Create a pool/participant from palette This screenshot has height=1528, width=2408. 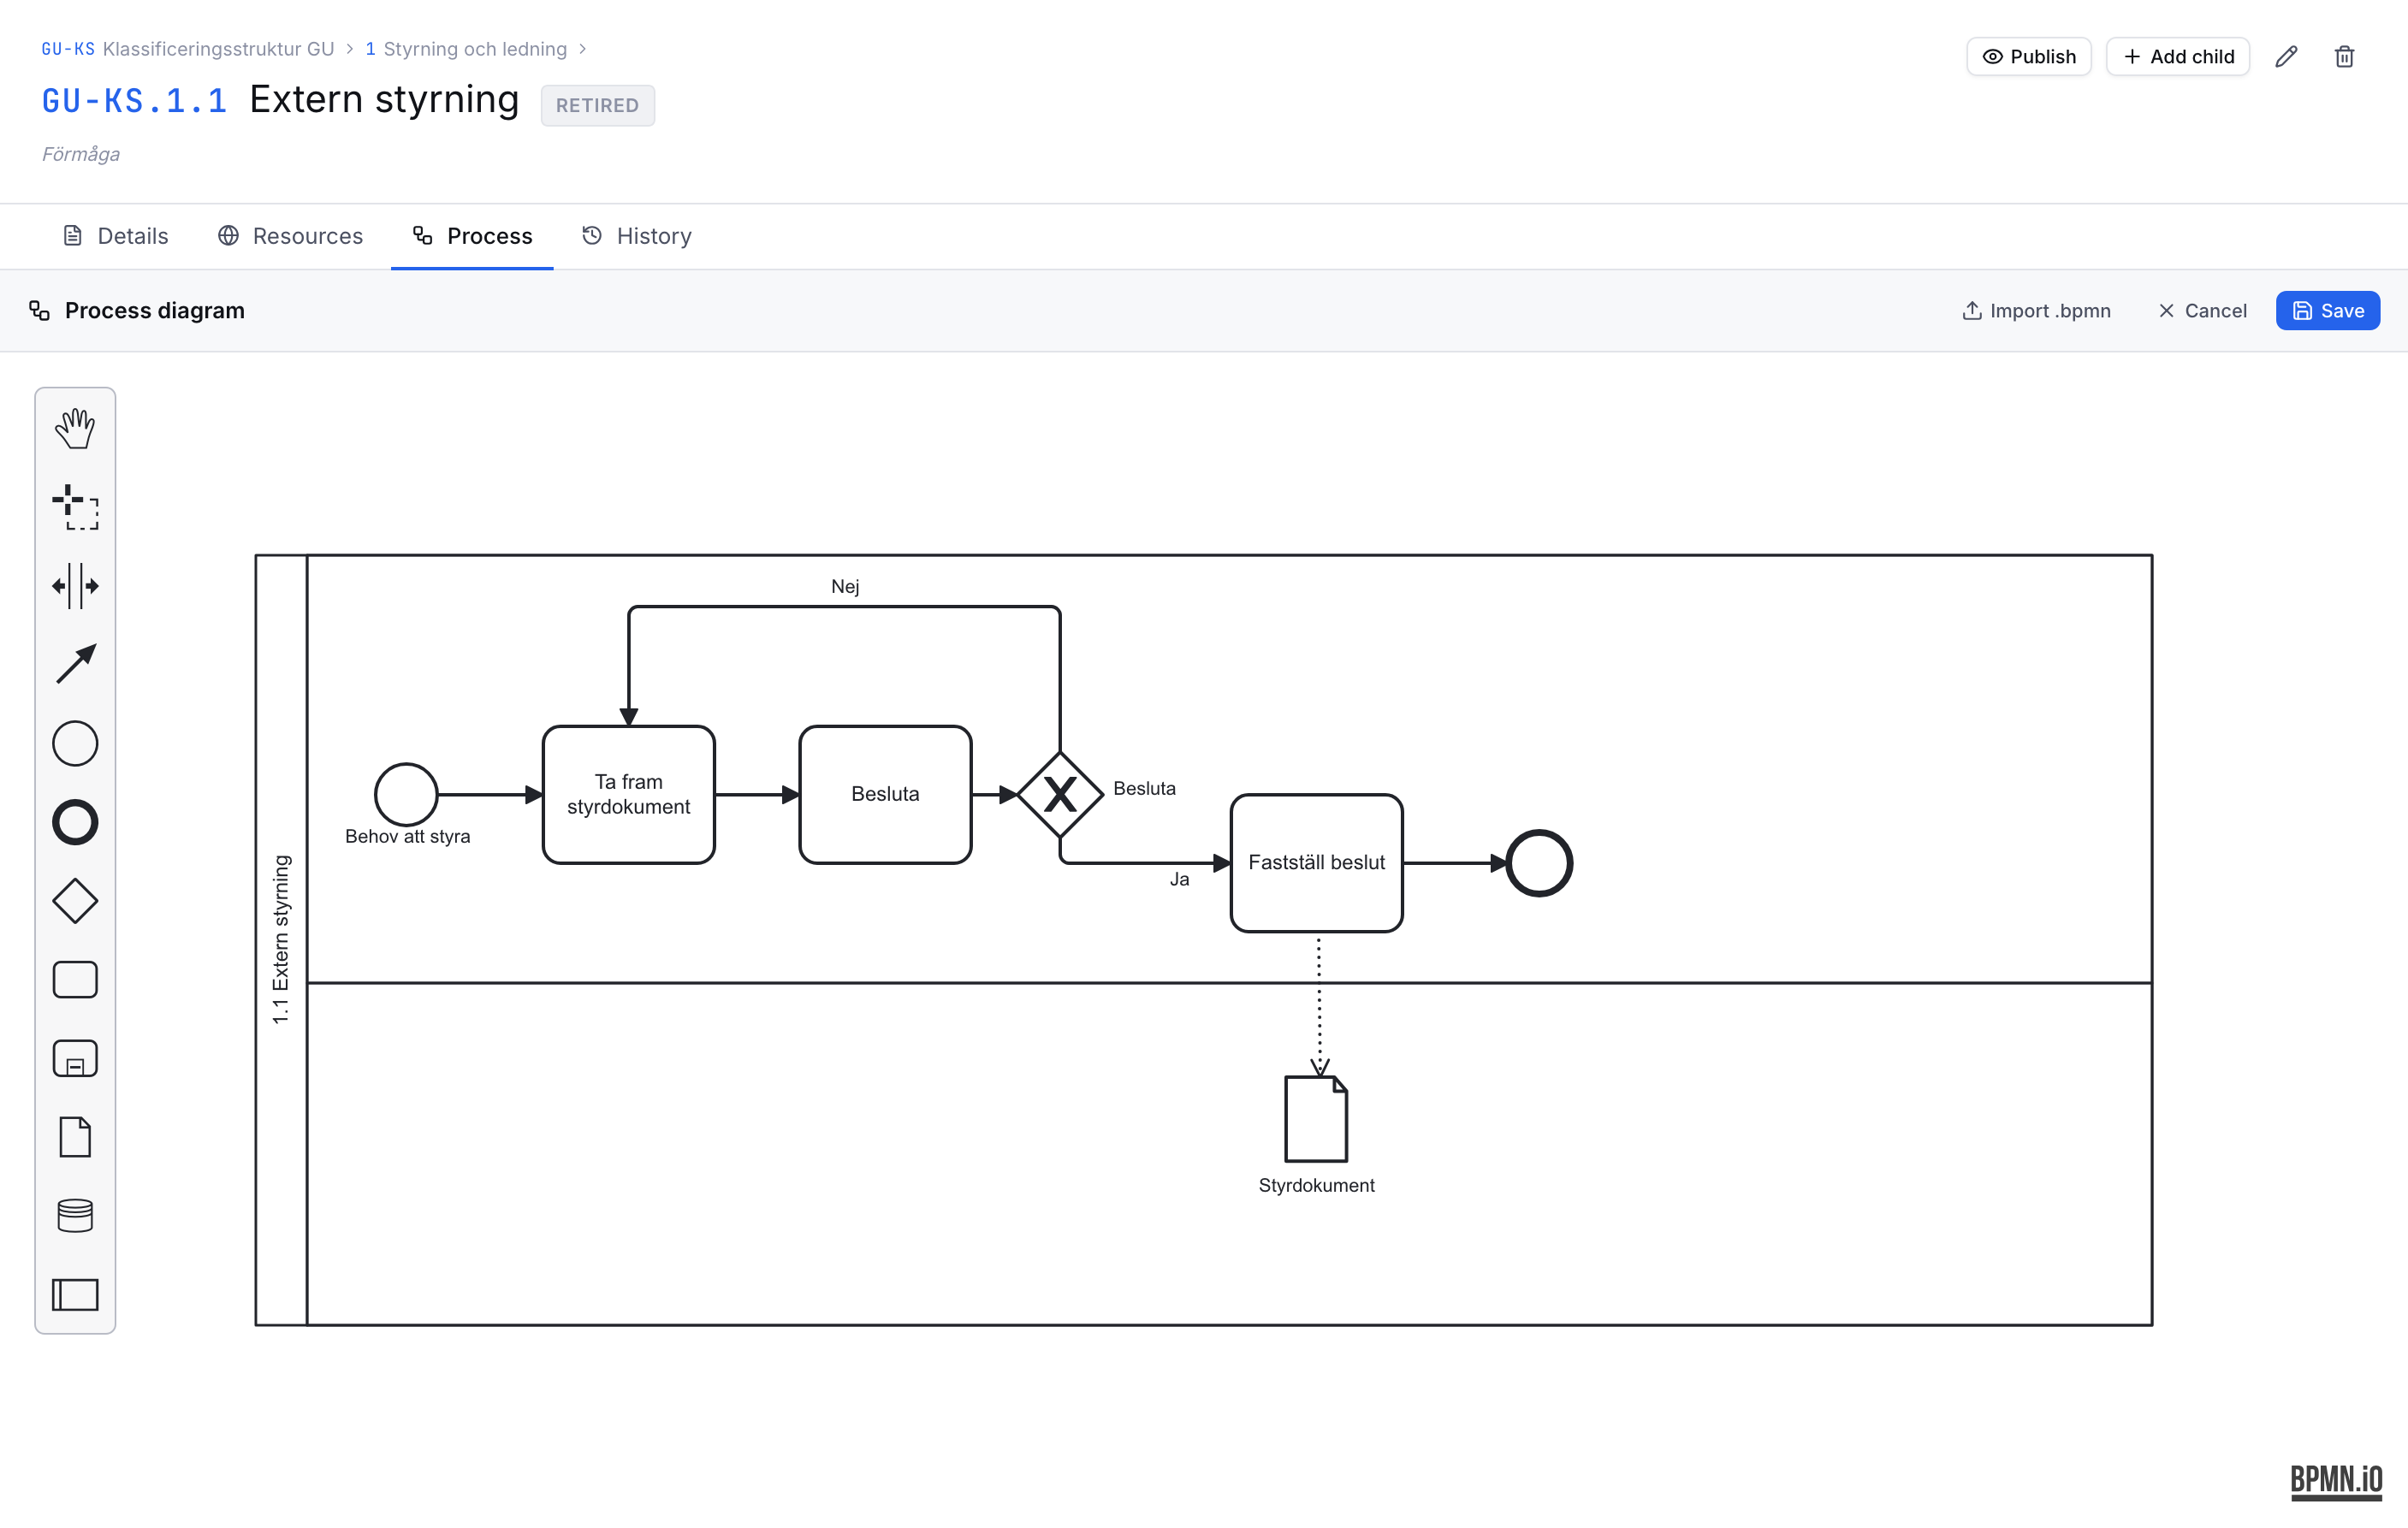click(x=75, y=1294)
